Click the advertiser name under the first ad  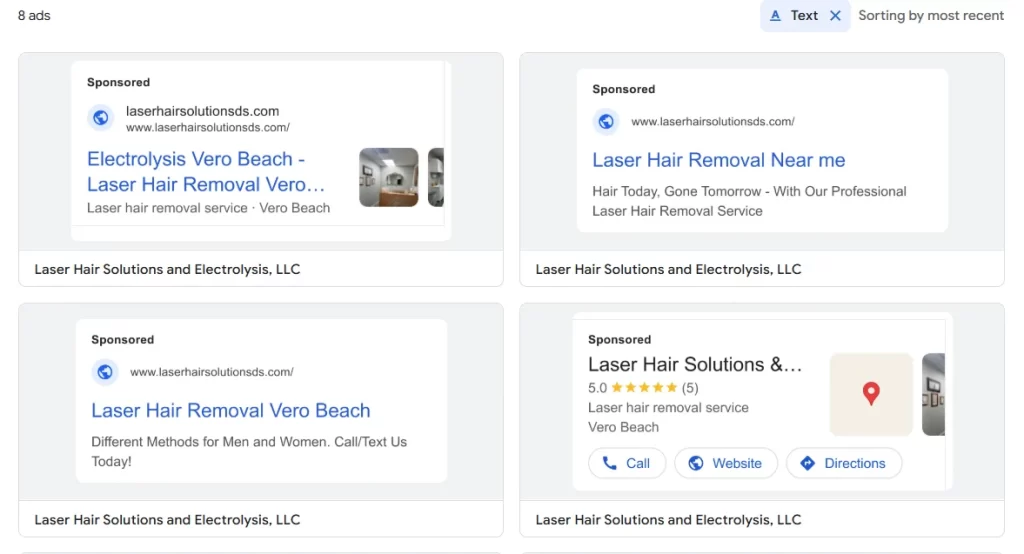[x=167, y=269]
